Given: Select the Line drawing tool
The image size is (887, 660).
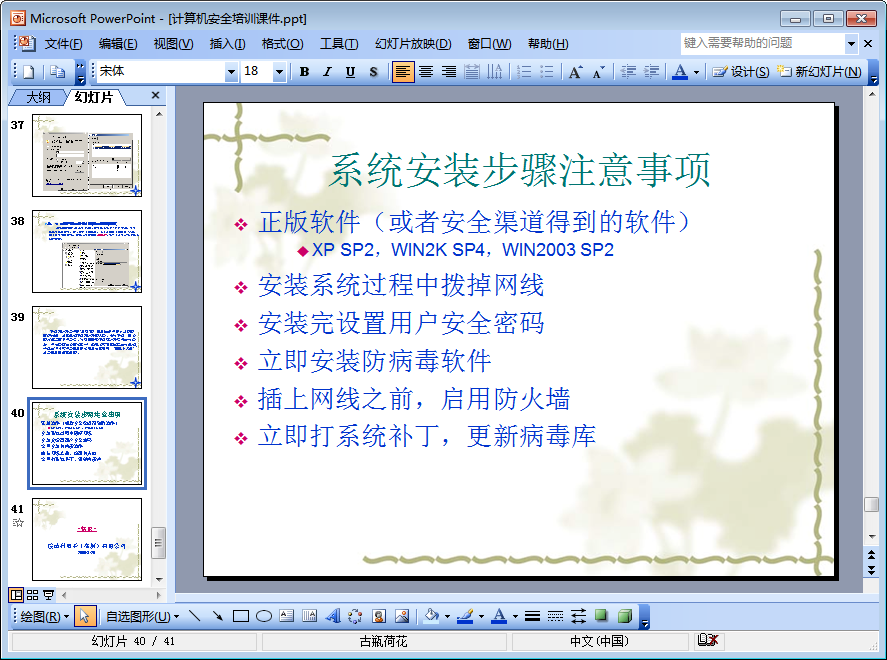Looking at the screenshot, I should click(195, 616).
